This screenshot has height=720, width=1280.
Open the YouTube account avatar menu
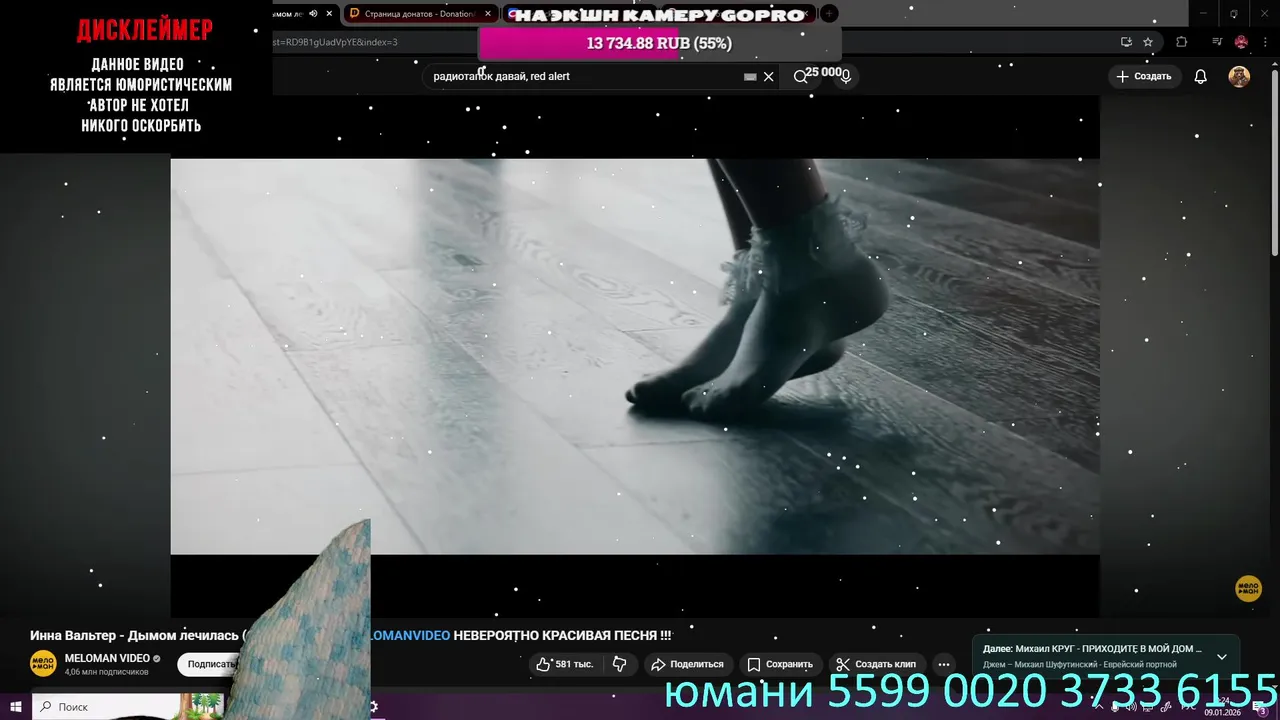coord(1239,77)
